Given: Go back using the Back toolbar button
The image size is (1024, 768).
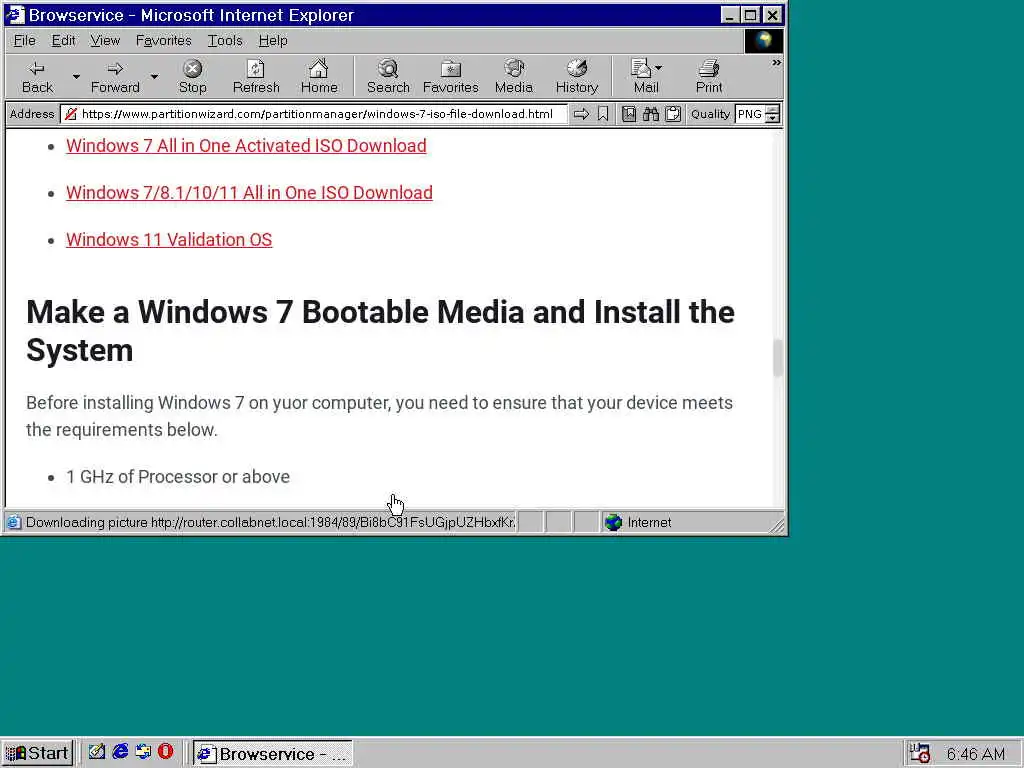Looking at the screenshot, I should click(x=37, y=77).
